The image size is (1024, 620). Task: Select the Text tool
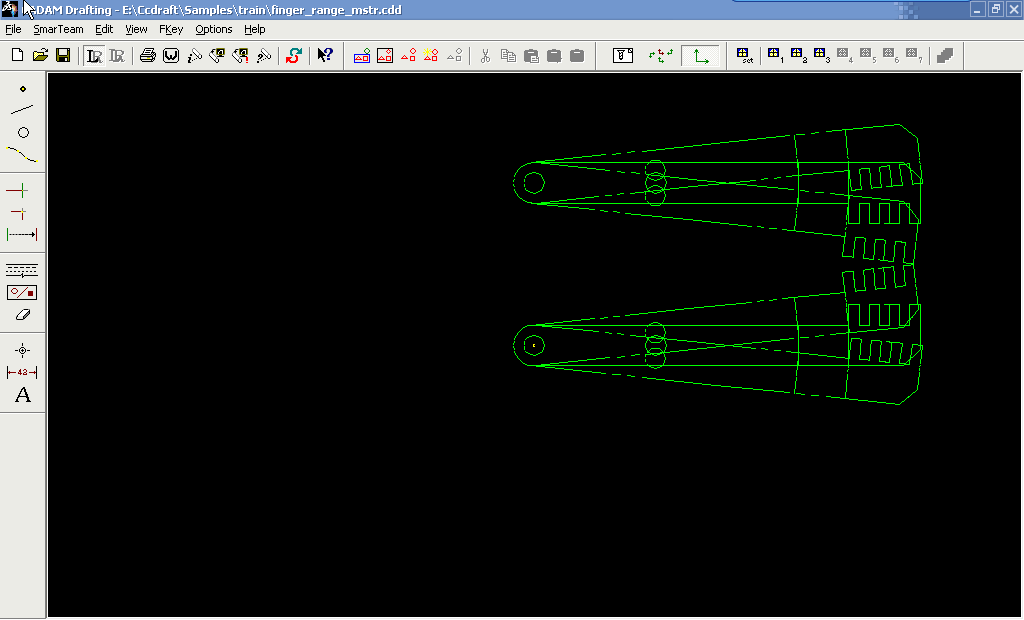pyautogui.click(x=23, y=395)
